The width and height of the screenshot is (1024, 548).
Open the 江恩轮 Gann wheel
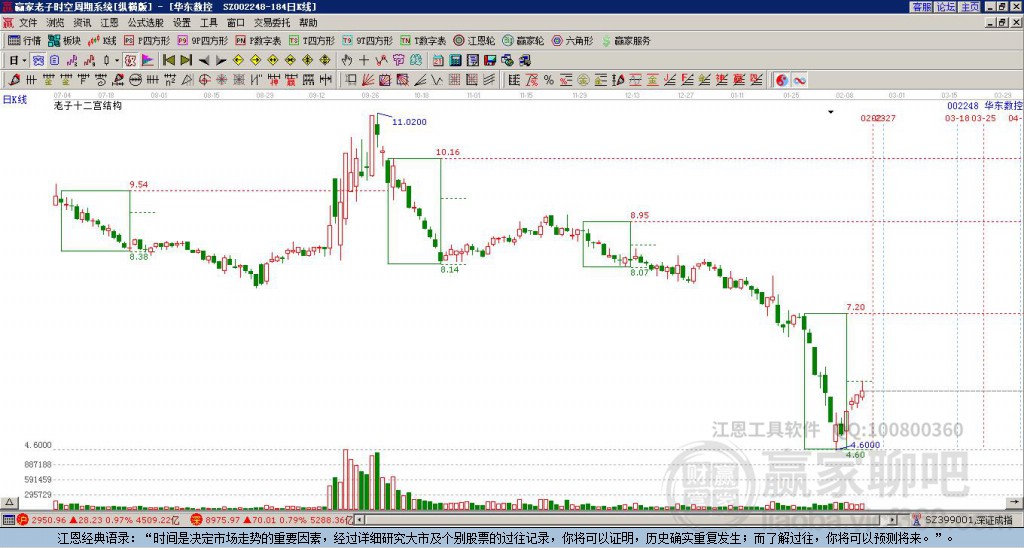pyautogui.click(x=474, y=40)
